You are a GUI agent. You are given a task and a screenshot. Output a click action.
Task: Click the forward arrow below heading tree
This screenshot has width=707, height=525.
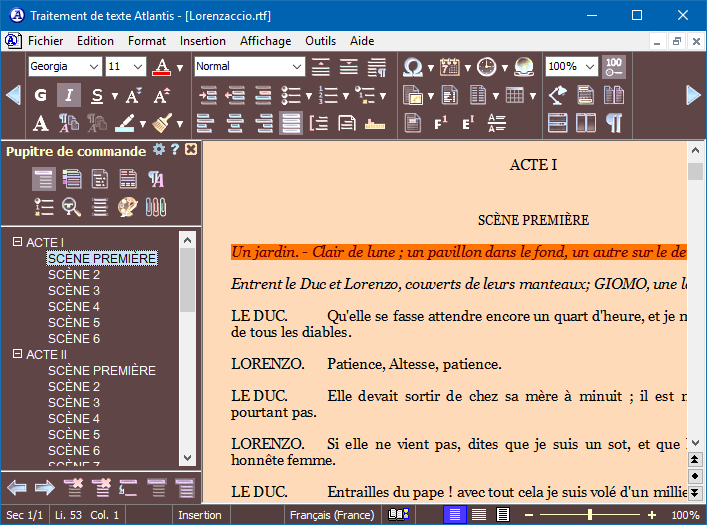pyautogui.click(x=45, y=488)
